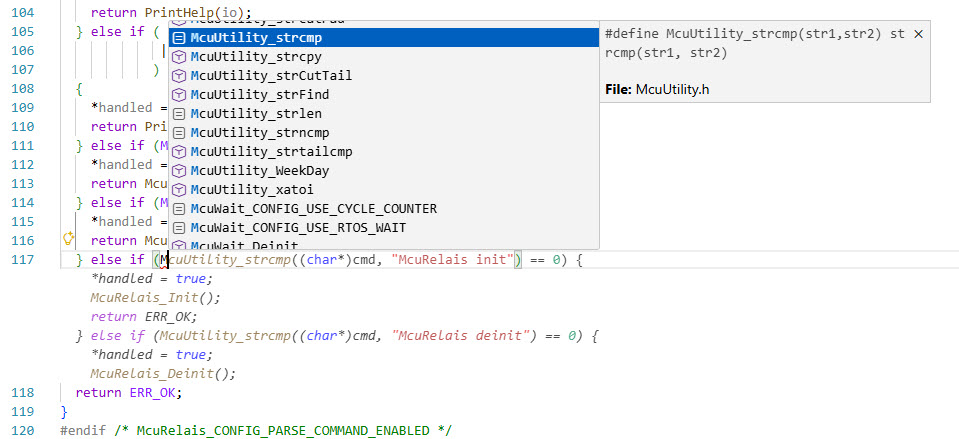
Task: Click the cube icon beside McuUtility_xatoi
Action: point(179,189)
